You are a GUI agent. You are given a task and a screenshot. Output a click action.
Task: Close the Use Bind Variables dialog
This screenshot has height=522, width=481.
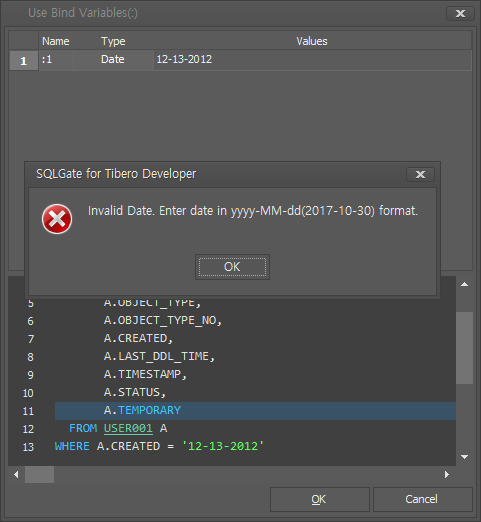[x=460, y=13]
